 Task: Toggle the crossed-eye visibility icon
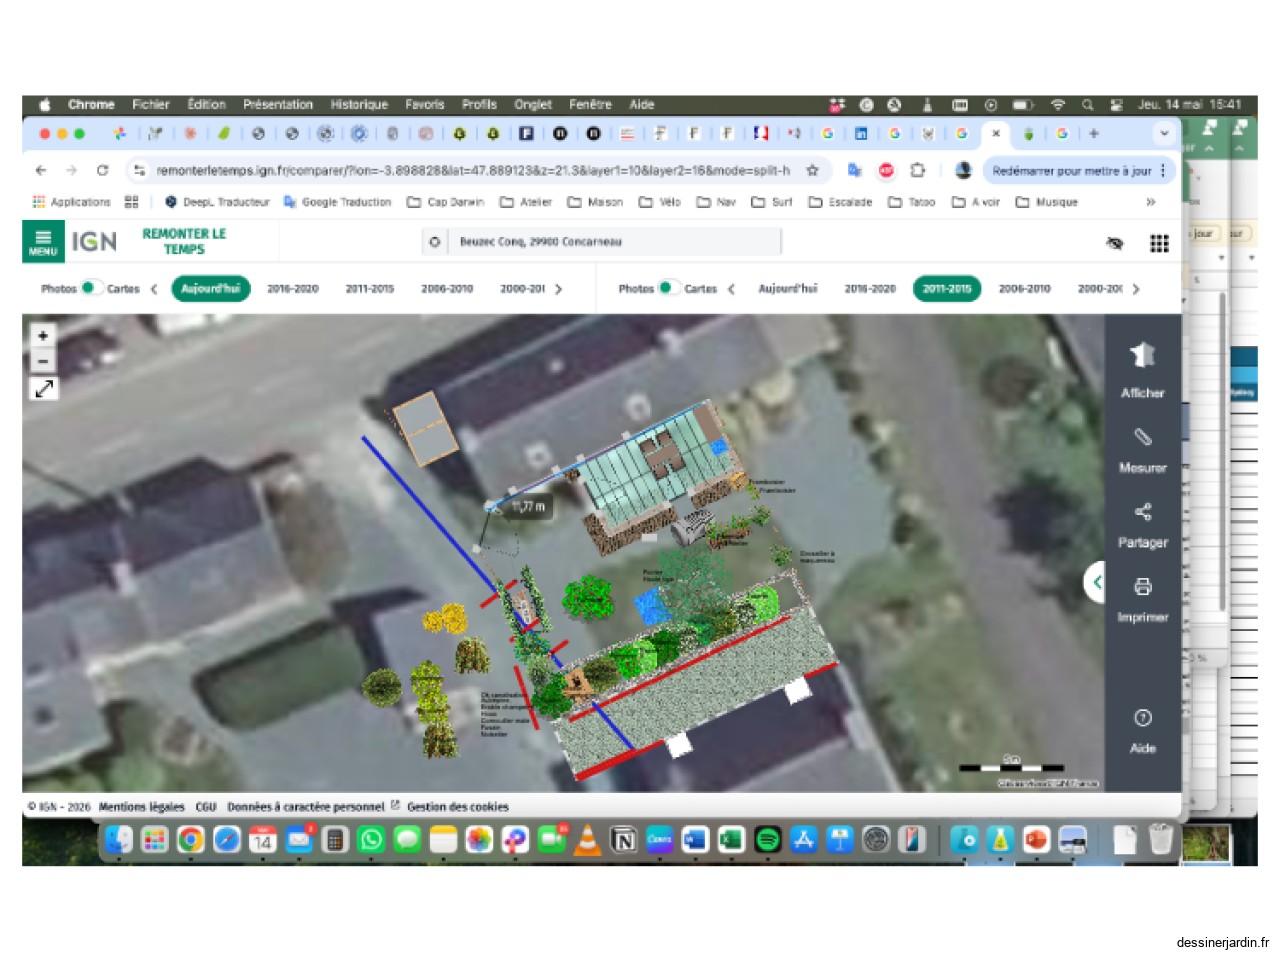pyautogui.click(x=1115, y=243)
